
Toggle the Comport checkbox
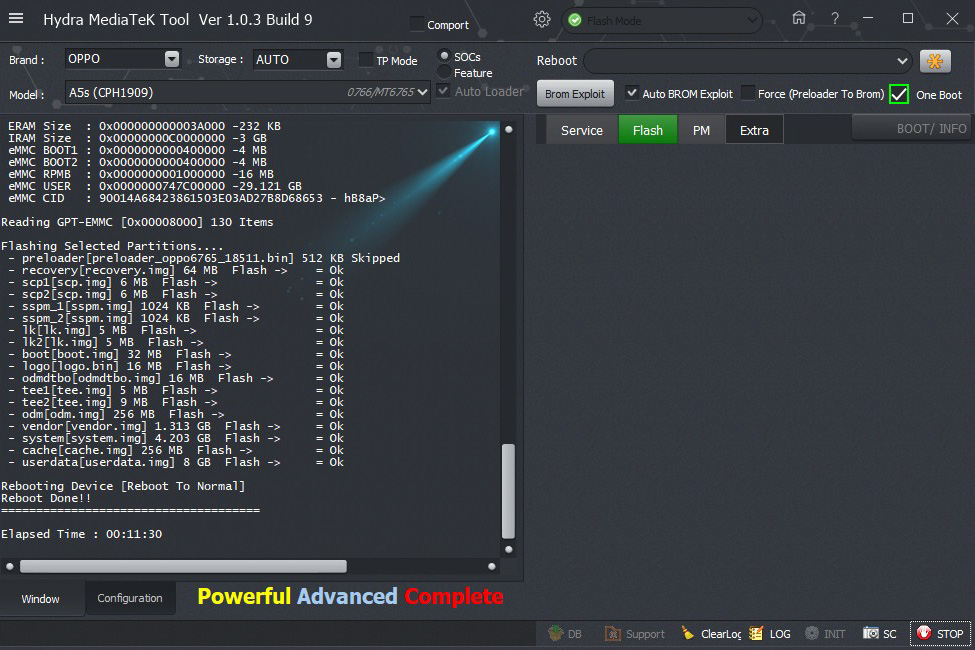click(417, 24)
